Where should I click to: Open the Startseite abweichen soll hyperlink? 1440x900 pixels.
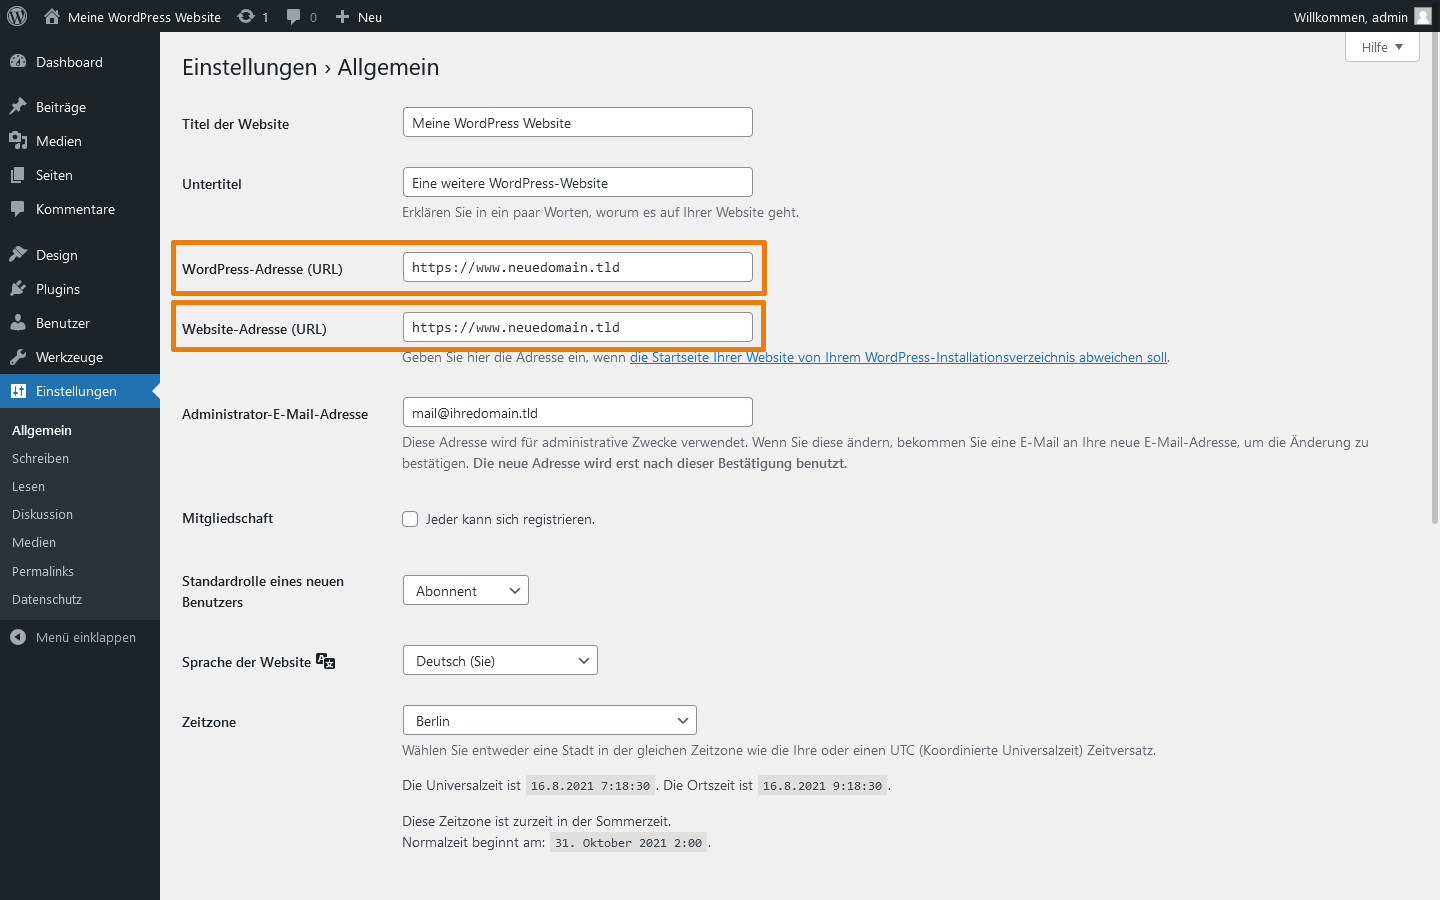coord(897,357)
